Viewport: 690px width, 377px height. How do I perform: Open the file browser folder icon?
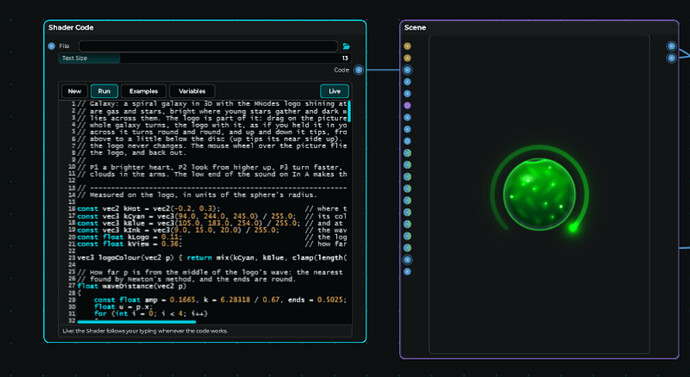coord(346,46)
